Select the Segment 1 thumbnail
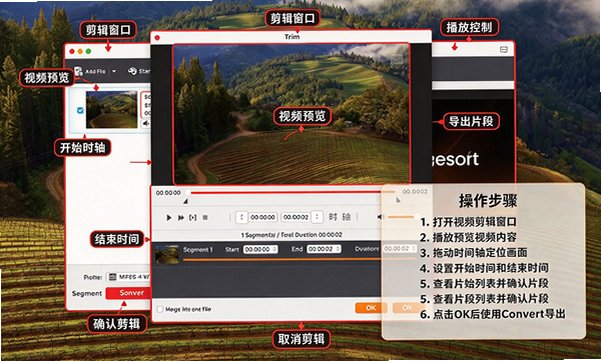 (167, 254)
